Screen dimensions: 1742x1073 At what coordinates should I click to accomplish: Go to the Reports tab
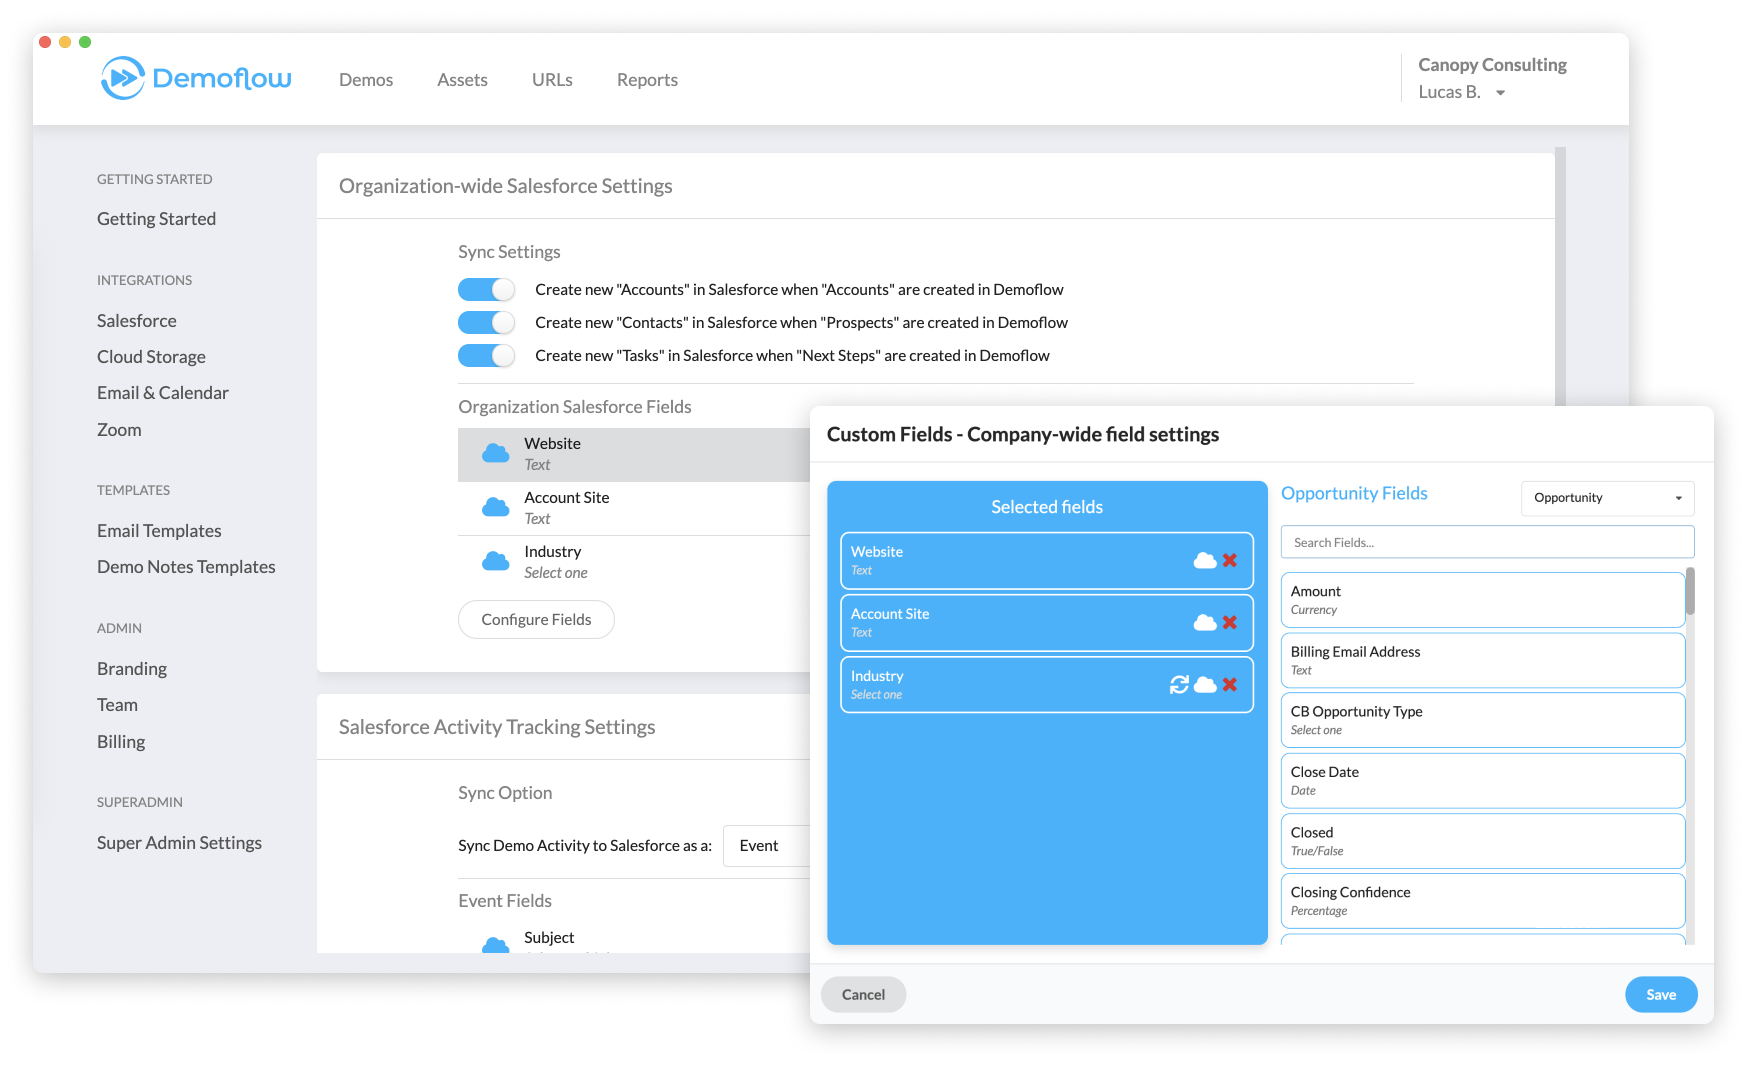point(647,80)
